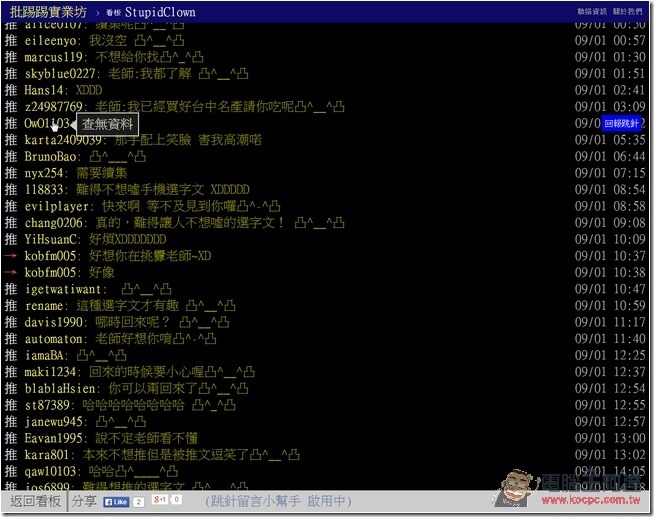
Task: Click the comment 需要續集
Action: [102, 173]
